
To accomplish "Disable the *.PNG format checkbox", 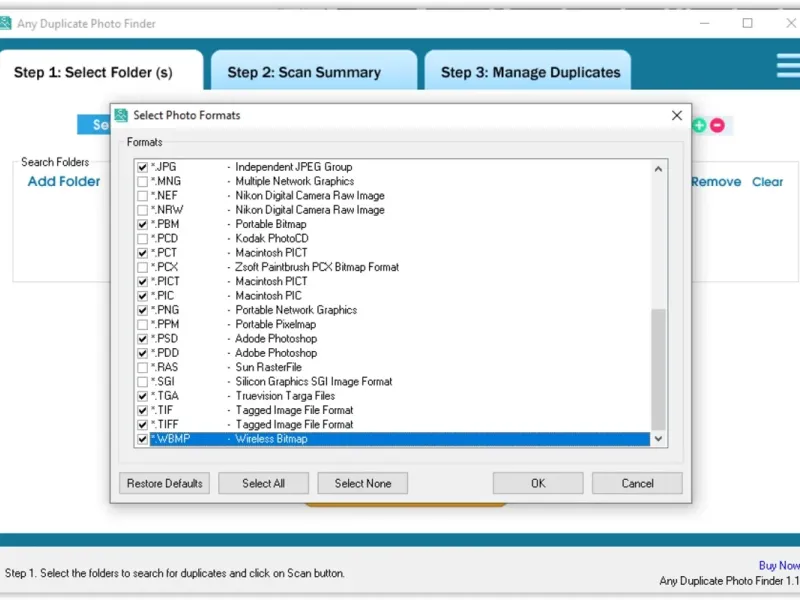I will (x=142, y=310).
